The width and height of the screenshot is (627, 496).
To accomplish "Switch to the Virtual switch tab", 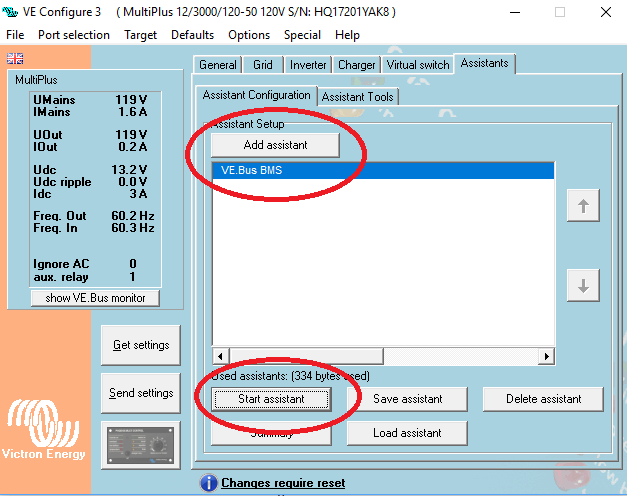I will 418,65.
